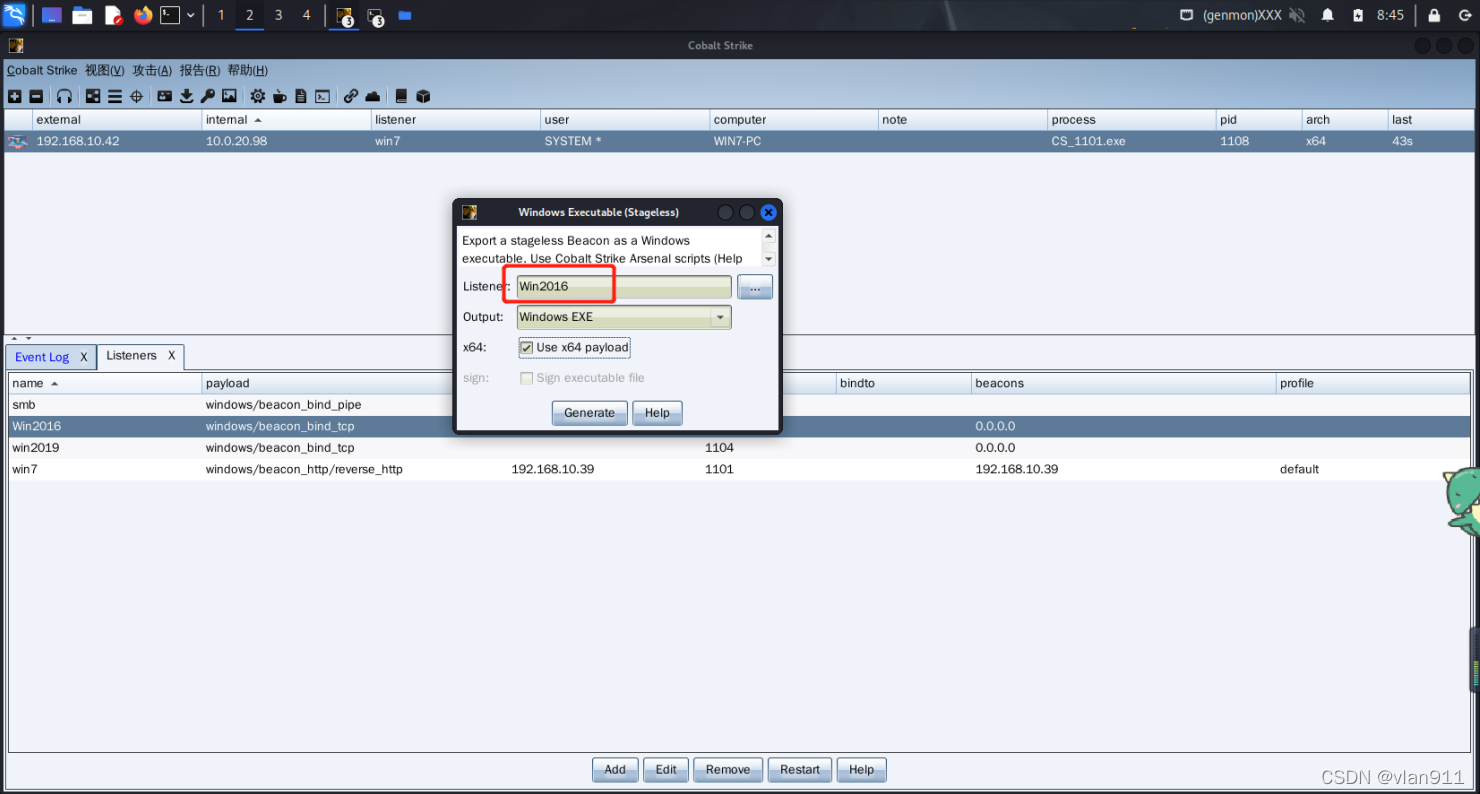Sort sessions by internal column header
This screenshot has height=794, width=1480.
pos(285,119)
